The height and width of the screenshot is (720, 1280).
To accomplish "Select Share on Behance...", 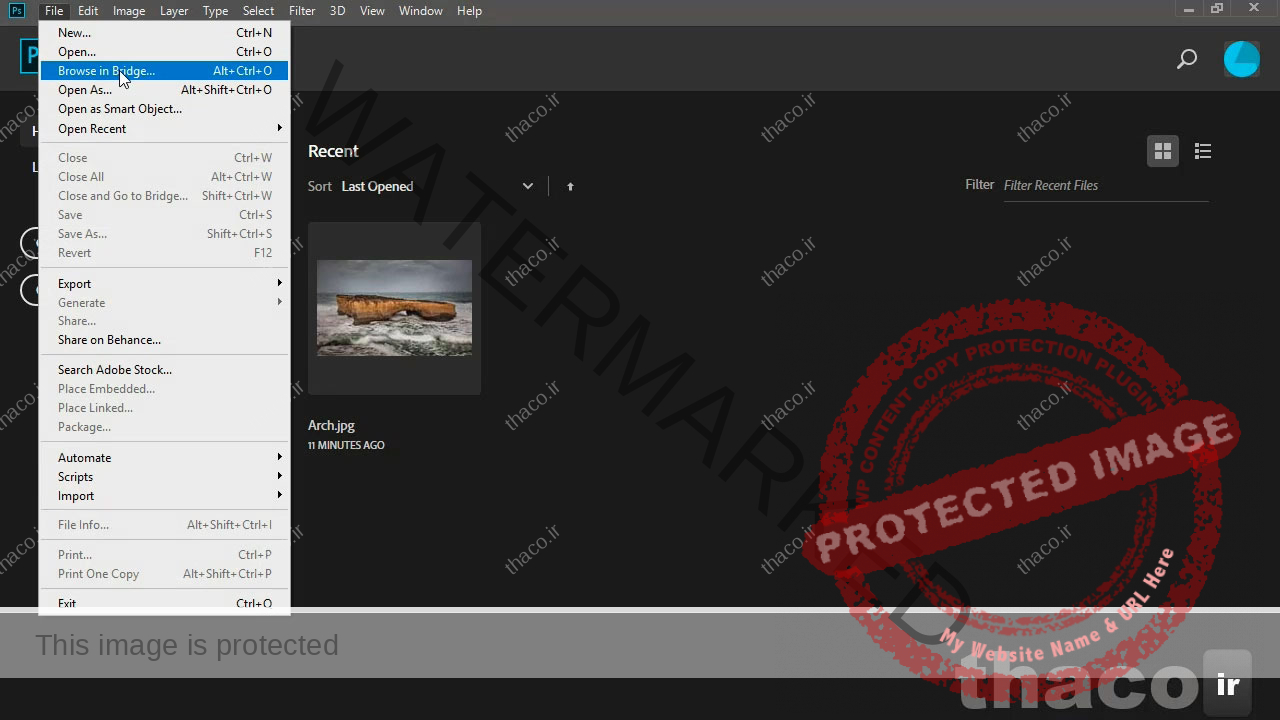I will pos(164,340).
